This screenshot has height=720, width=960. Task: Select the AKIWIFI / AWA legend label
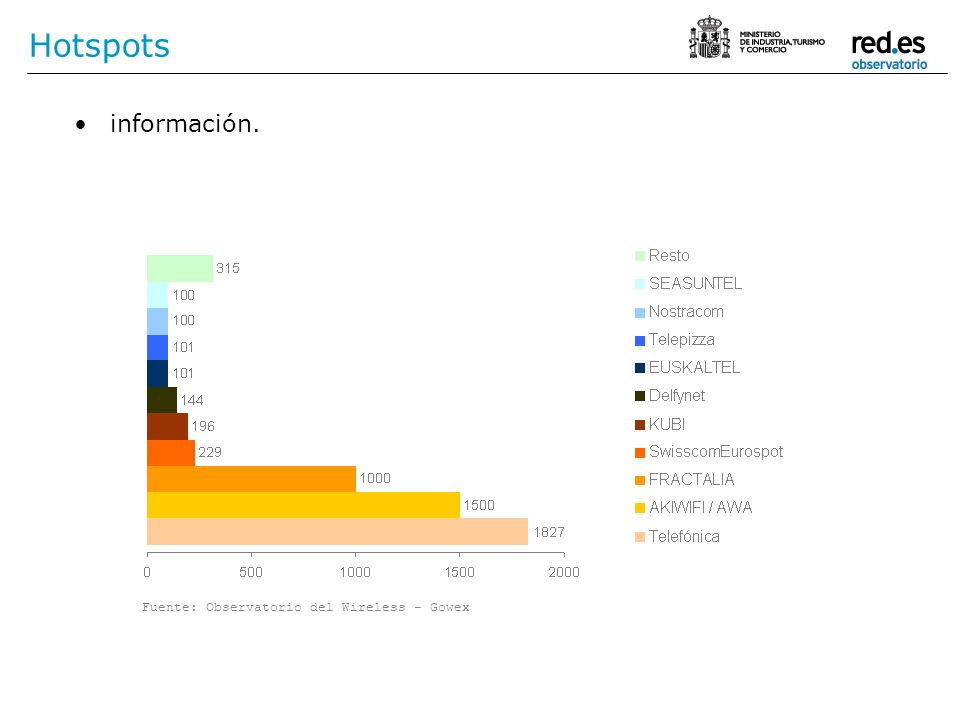700,508
